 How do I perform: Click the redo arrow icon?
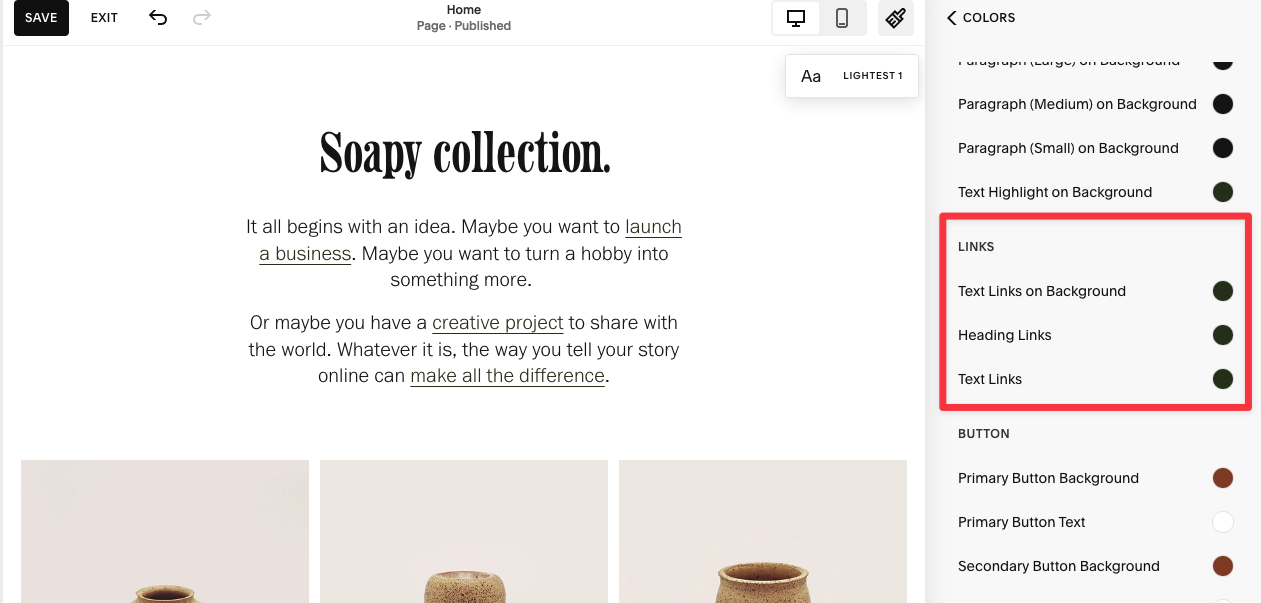pyautogui.click(x=202, y=17)
